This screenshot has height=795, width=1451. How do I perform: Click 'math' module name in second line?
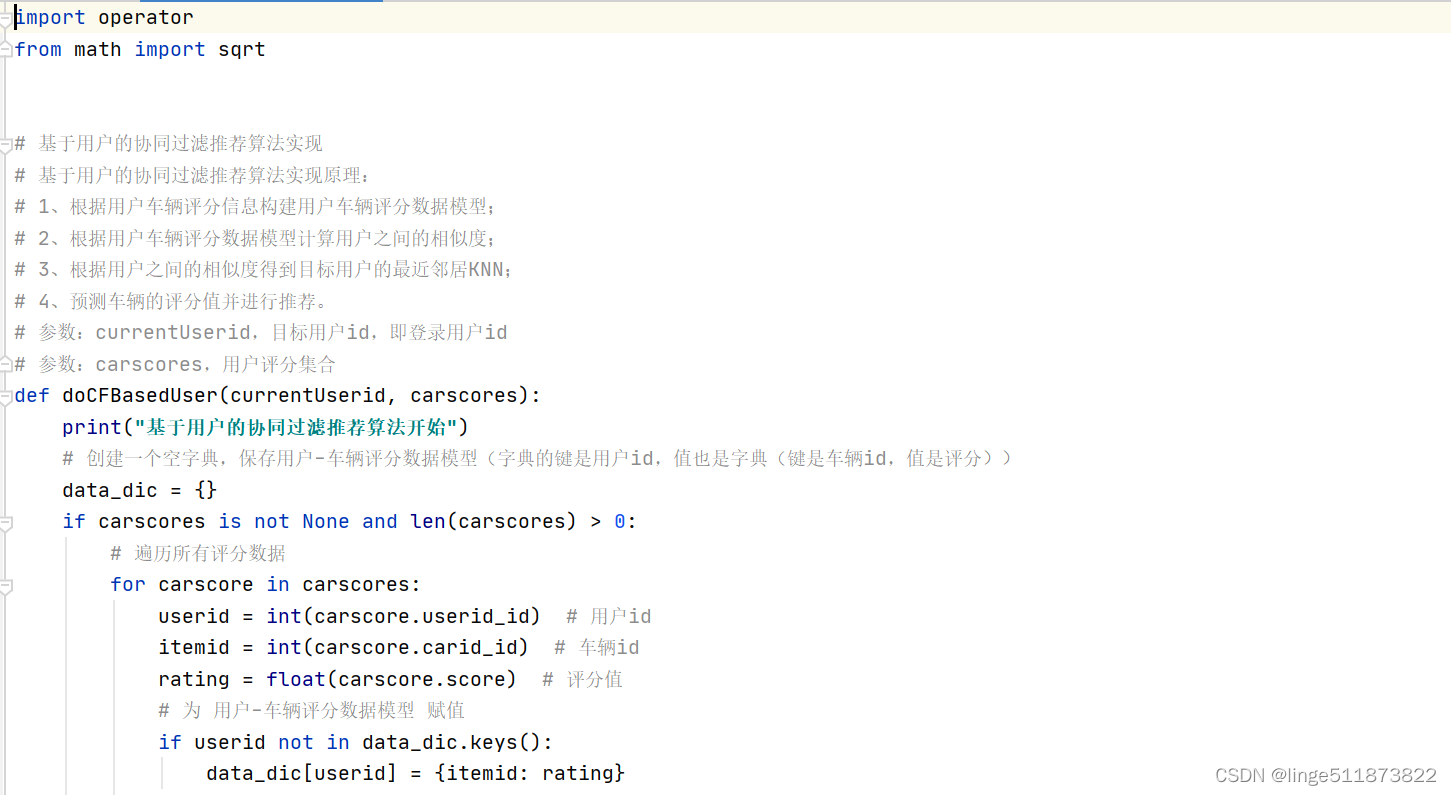tap(98, 50)
